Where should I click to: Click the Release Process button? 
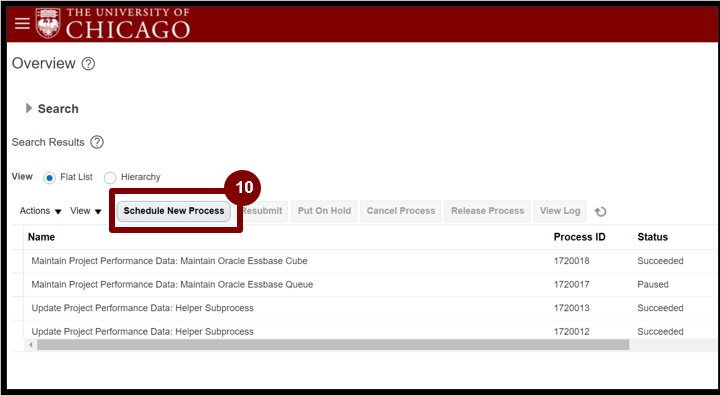487,211
